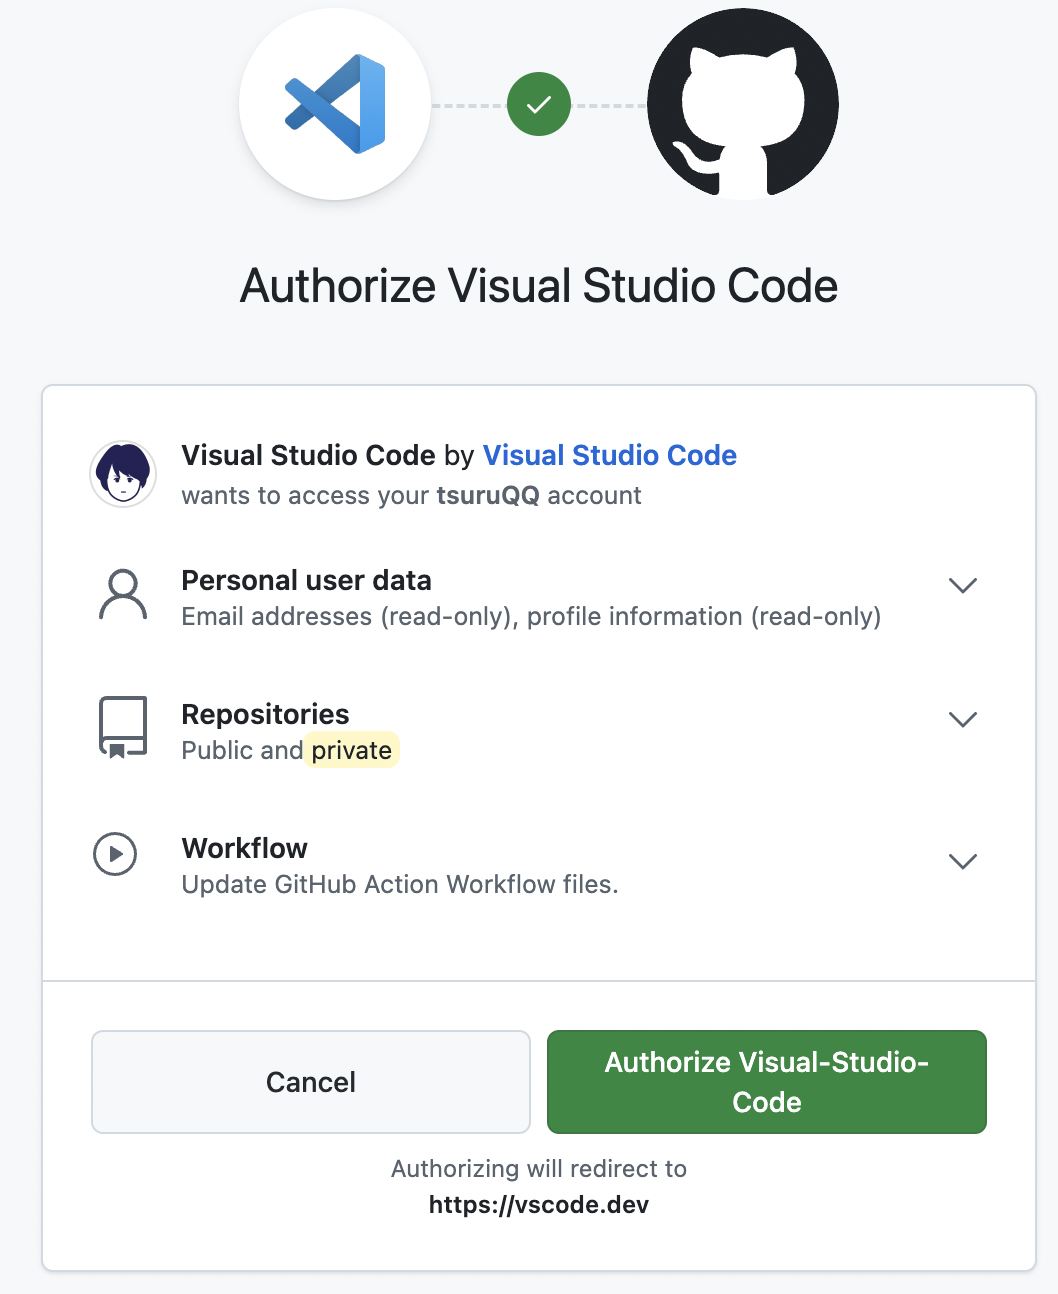Collapse the Personal user data chevron
The height and width of the screenshot is (1294, 1058).
point(963,585)
